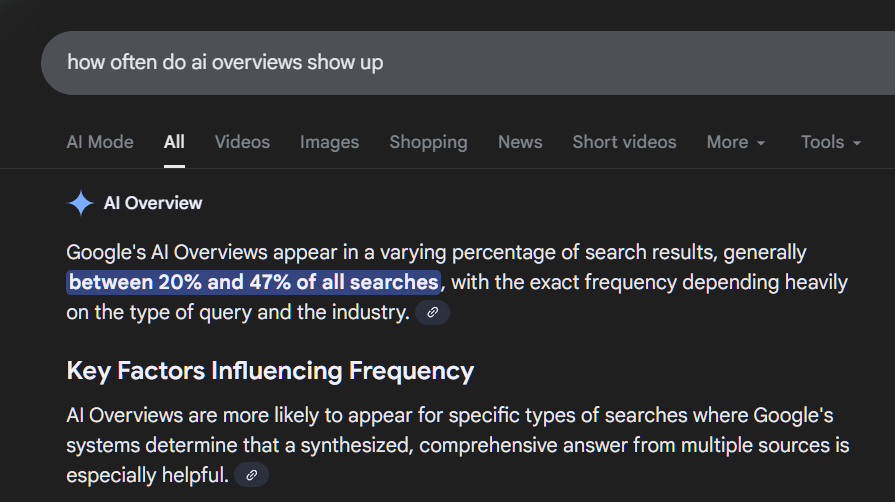This screenshot has width=895, height=502.
Task: Go to the Videos tab
Action: click(x=242, y=142)
